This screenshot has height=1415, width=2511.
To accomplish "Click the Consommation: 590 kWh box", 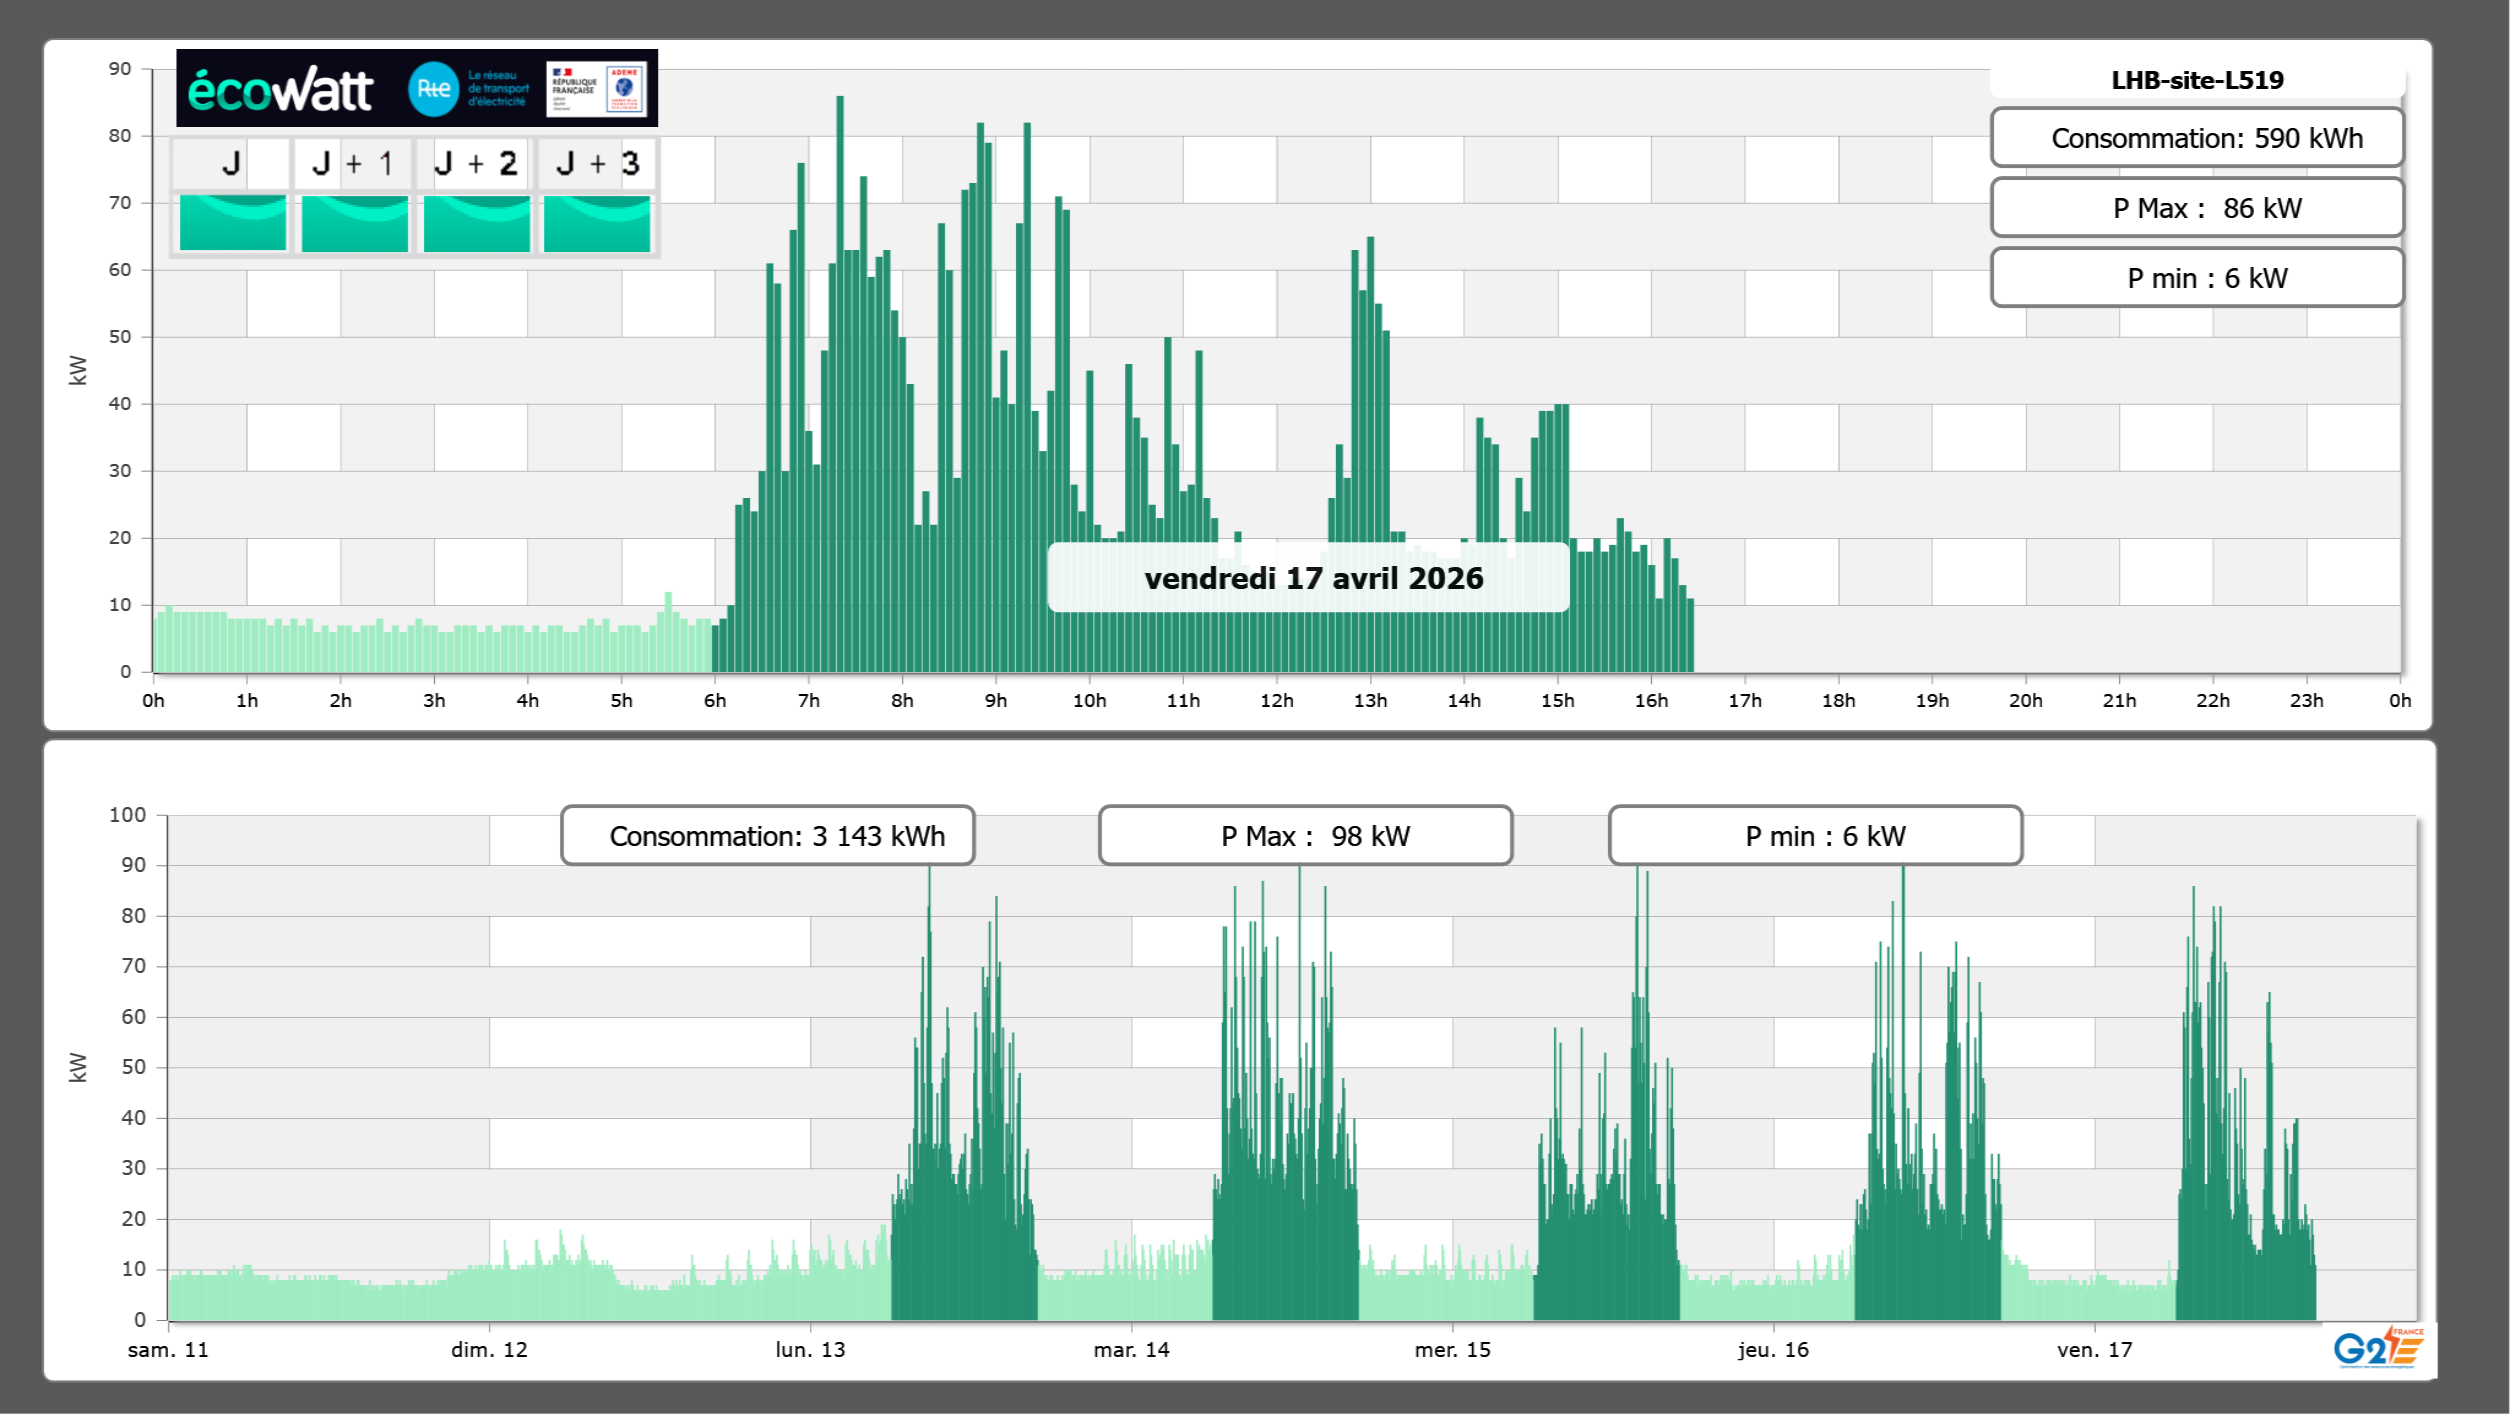I will point(2196,138).
